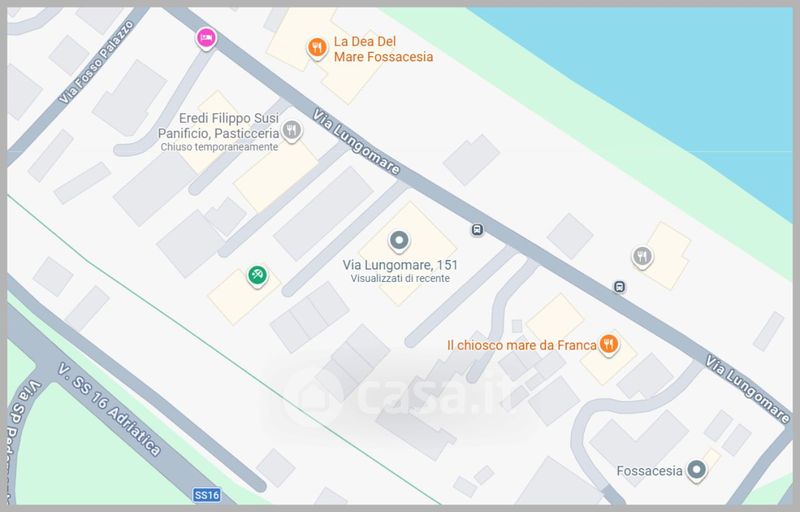Image resolution: width=800 pixels, height=512 pixels.
Task: Open La Dea Del Mare restaurant pin
Action: 317,48
